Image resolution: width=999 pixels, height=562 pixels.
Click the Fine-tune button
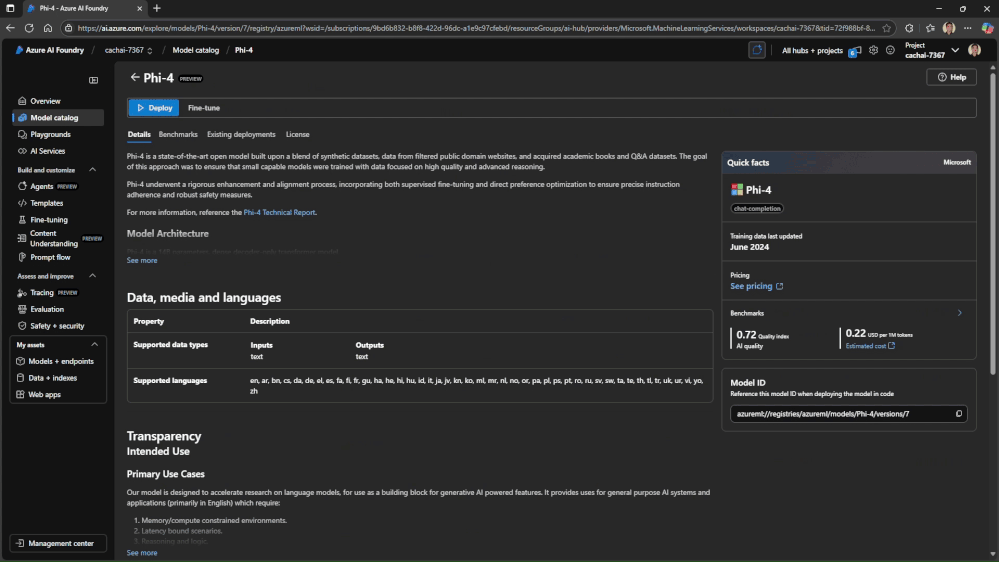[204, 108]
